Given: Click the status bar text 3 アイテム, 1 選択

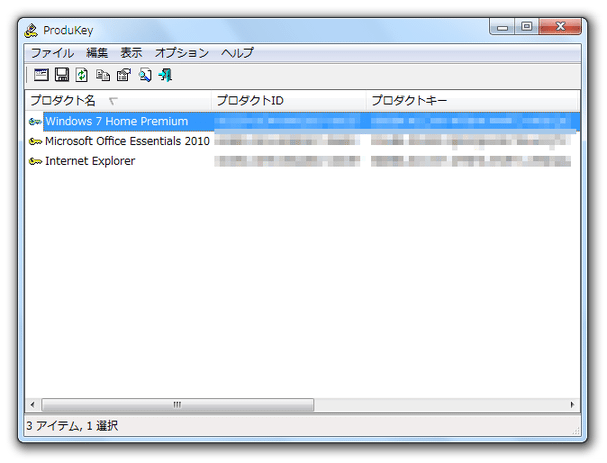Looking at the screenshot, I should click(72, 426).
